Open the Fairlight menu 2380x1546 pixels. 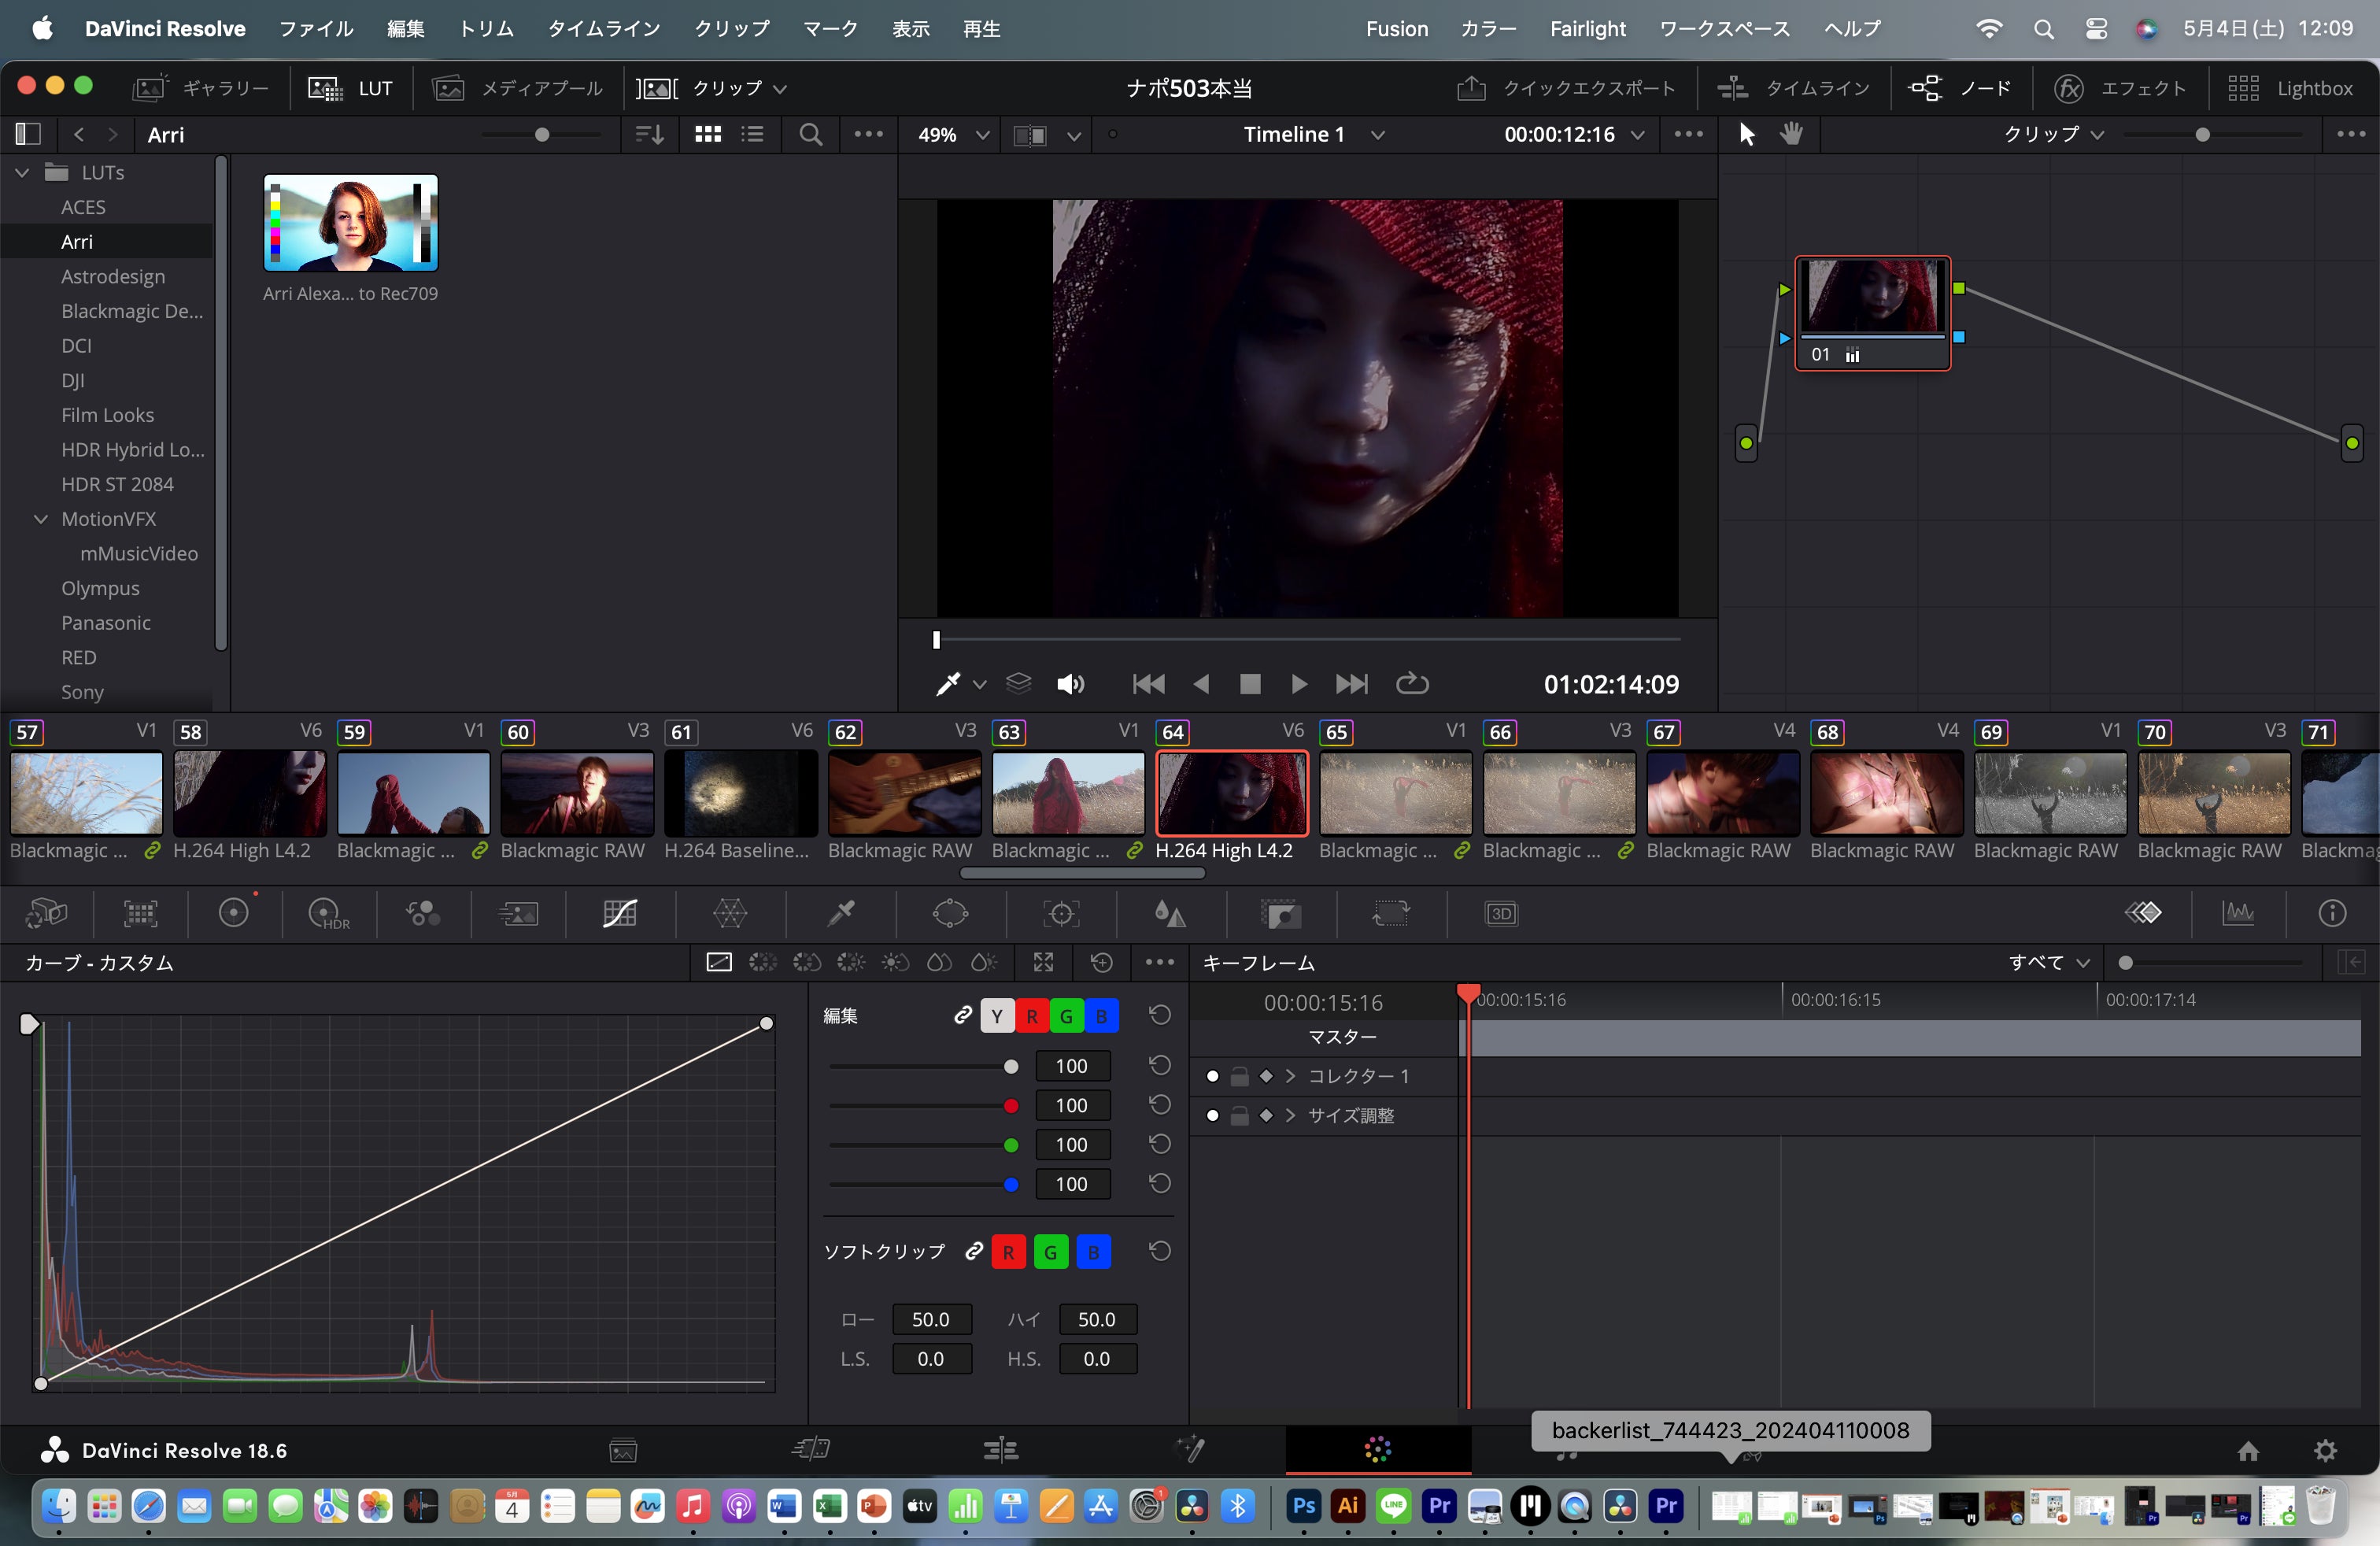(1587, 29)
